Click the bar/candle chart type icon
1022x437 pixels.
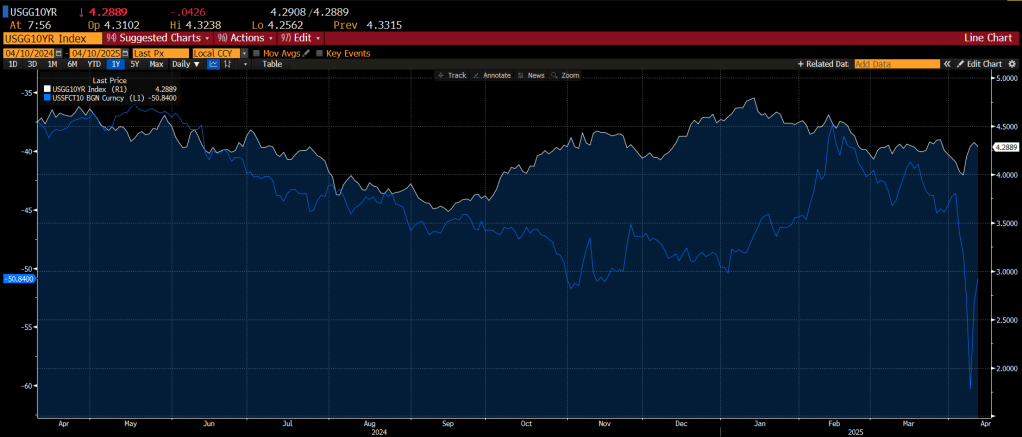tap(229, 64)
